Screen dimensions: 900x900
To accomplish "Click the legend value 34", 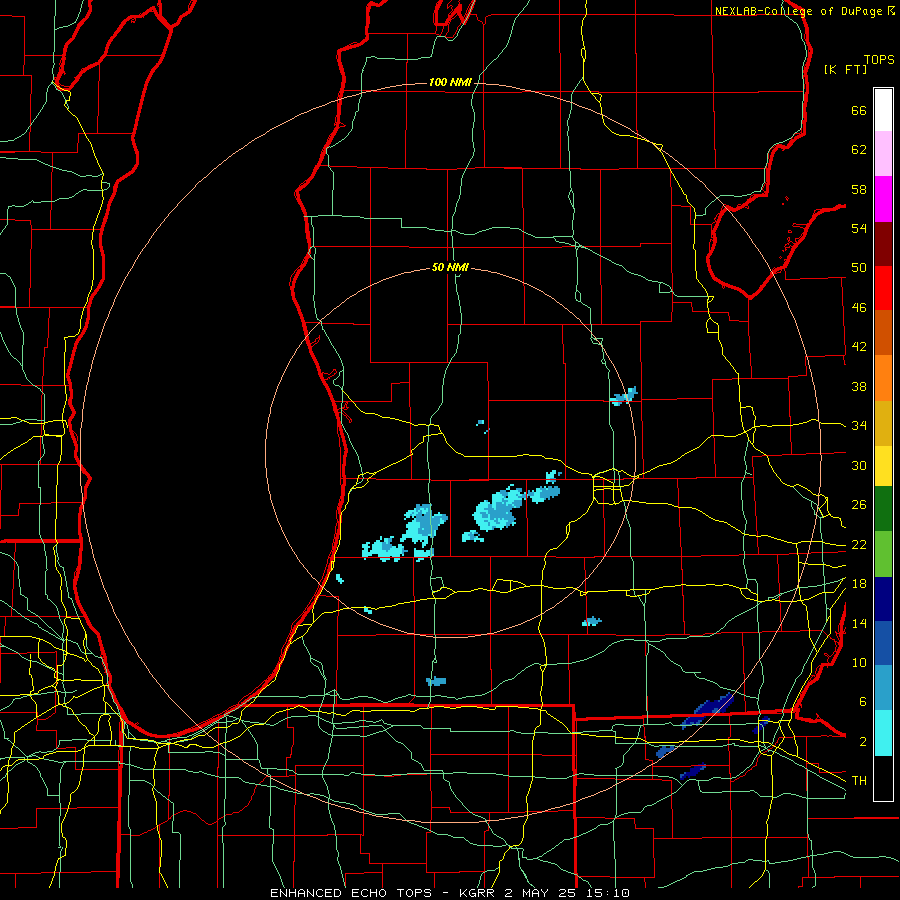I will tap(859, 426).
